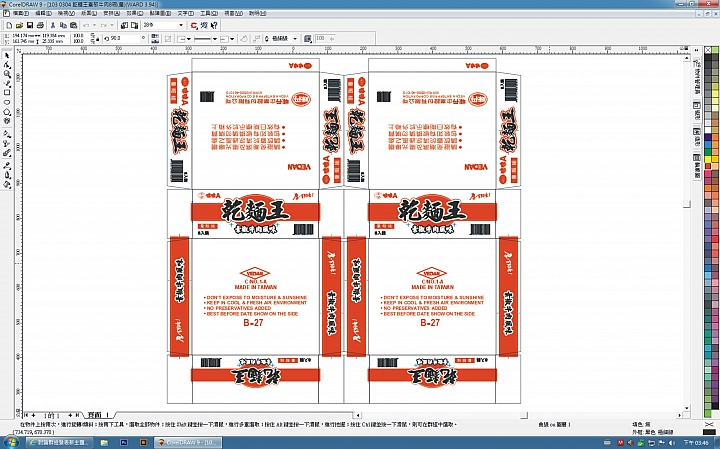720x449 pixels.
Task: Select the Freehand drawing tool
Action: coord(7,84)
